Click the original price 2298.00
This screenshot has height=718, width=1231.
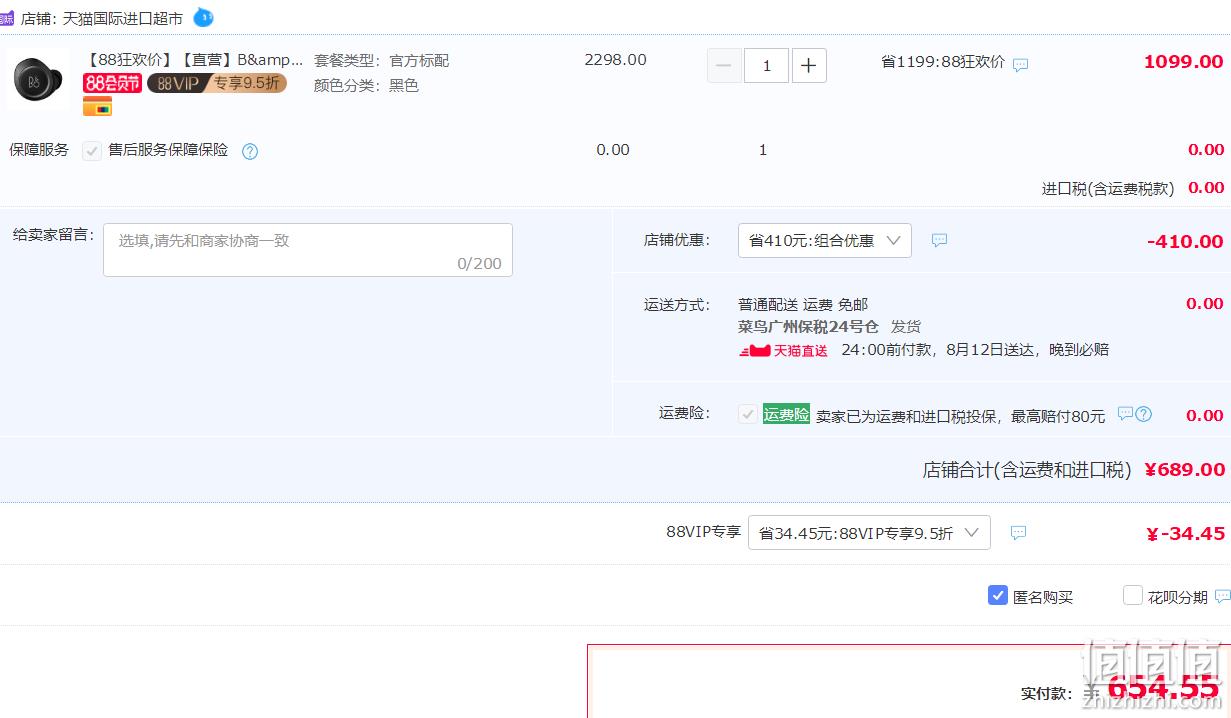(615, 60)
